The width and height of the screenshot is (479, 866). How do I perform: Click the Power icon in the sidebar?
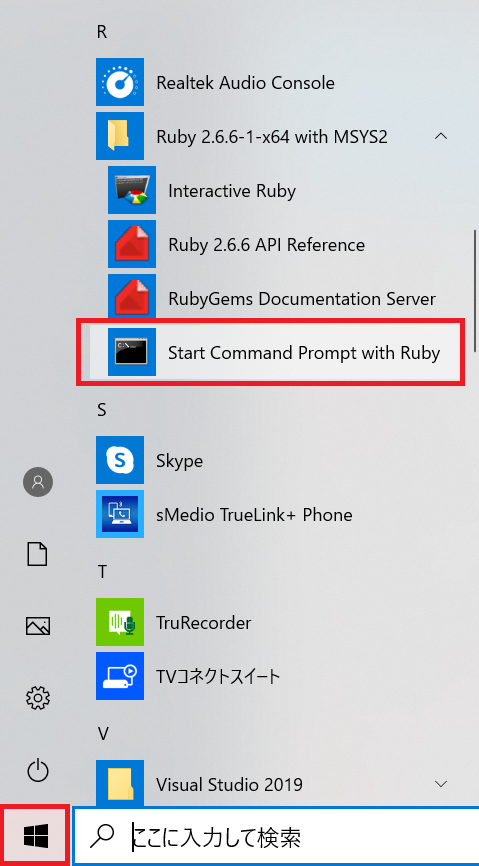click(x=38, y=770)
